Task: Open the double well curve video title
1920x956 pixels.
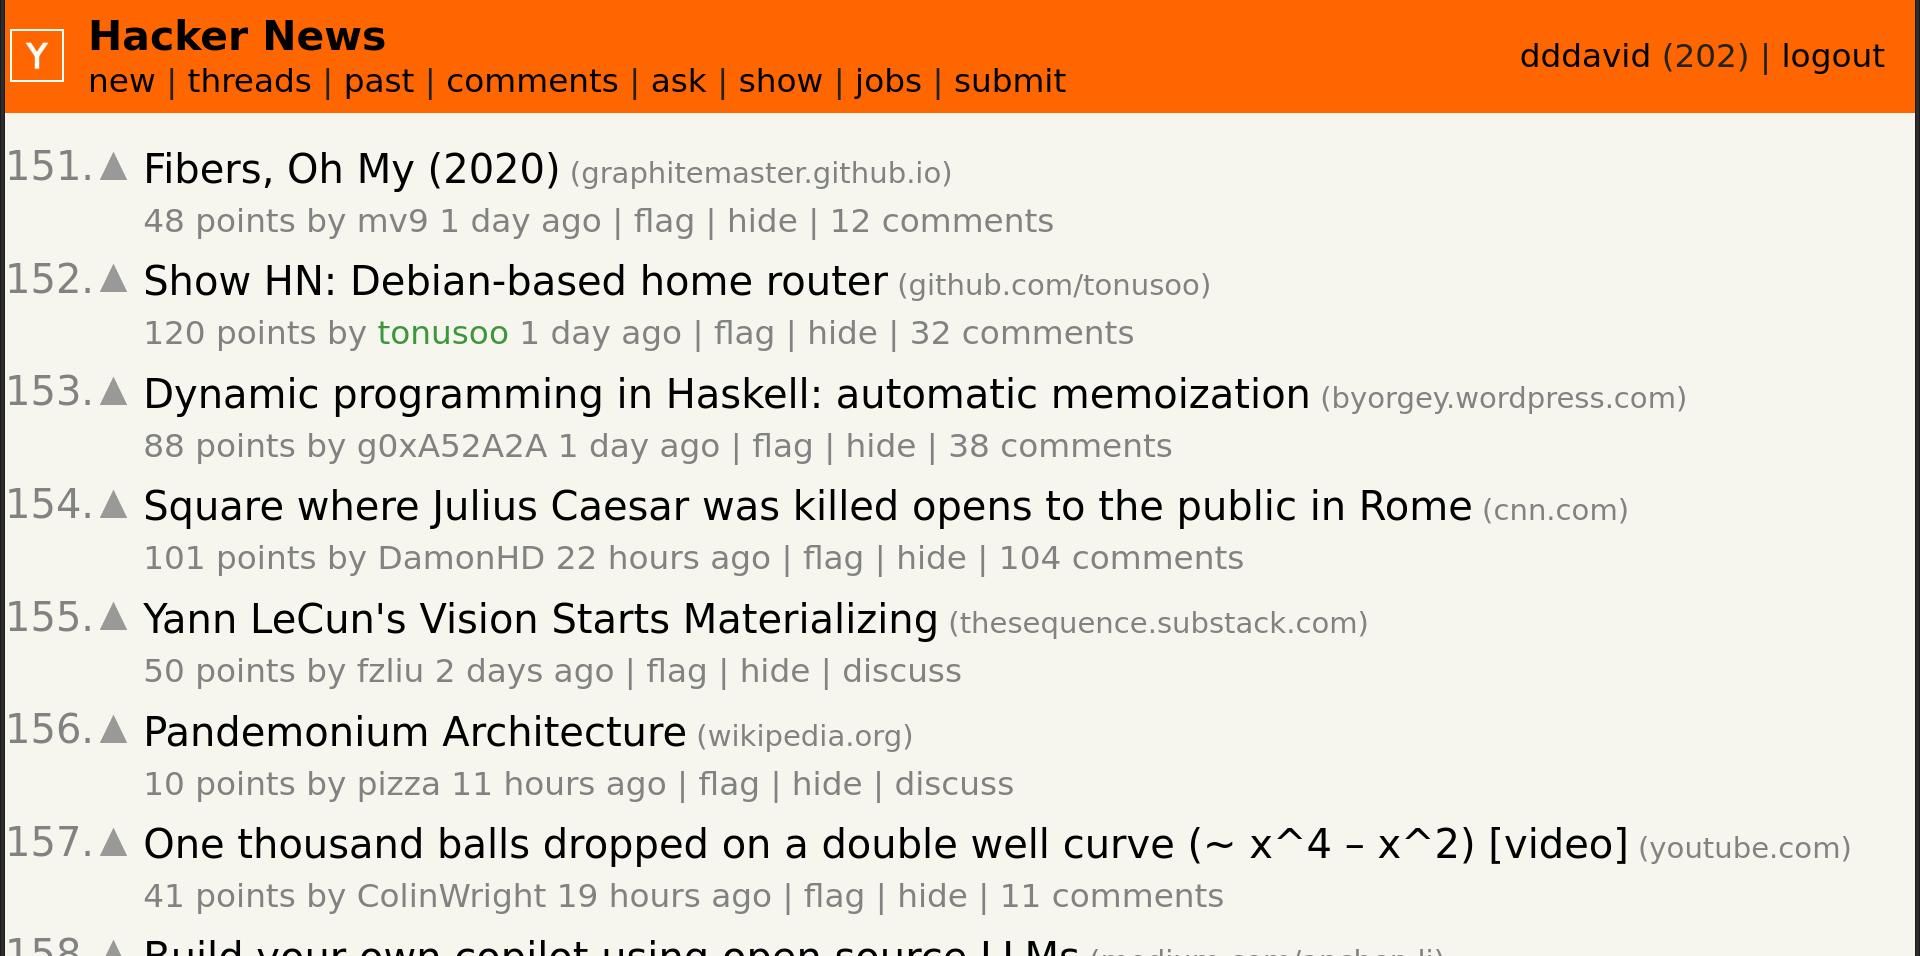Action: (885, 844)
